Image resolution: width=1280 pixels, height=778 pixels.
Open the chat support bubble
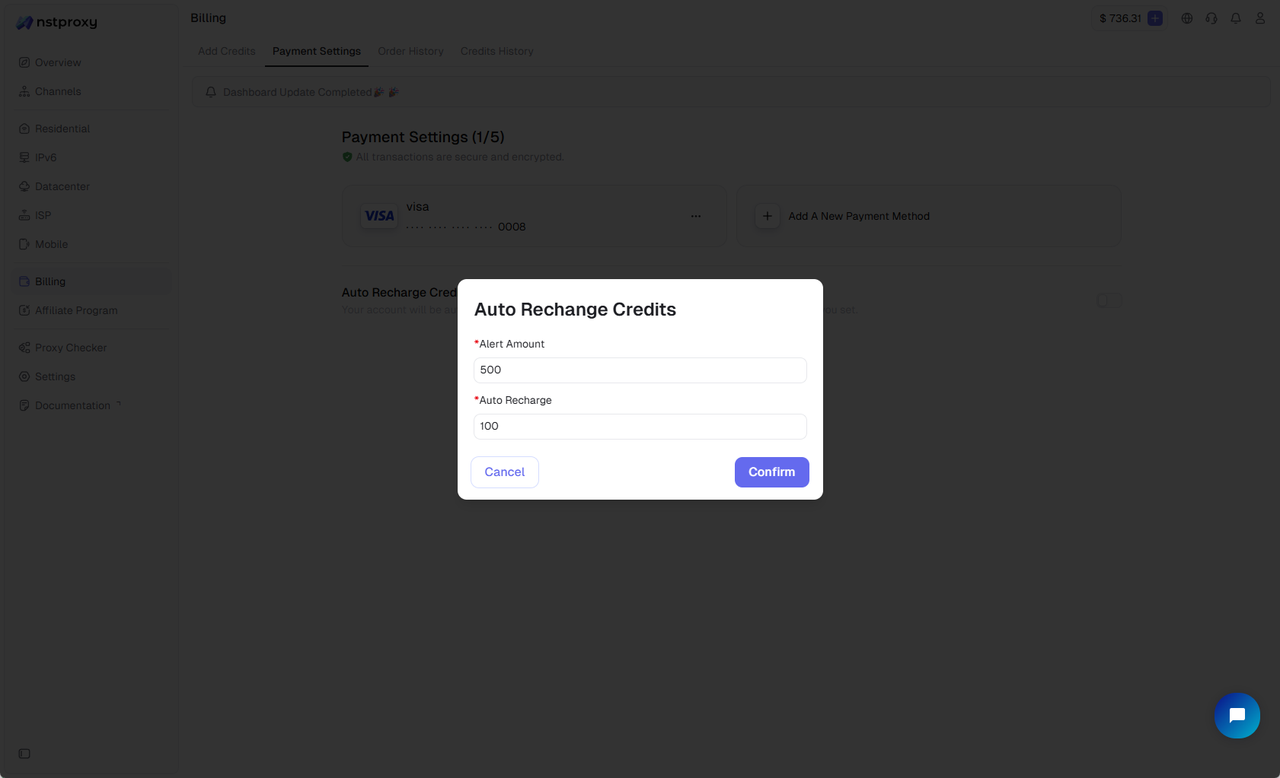click(x=1237, y=716)
